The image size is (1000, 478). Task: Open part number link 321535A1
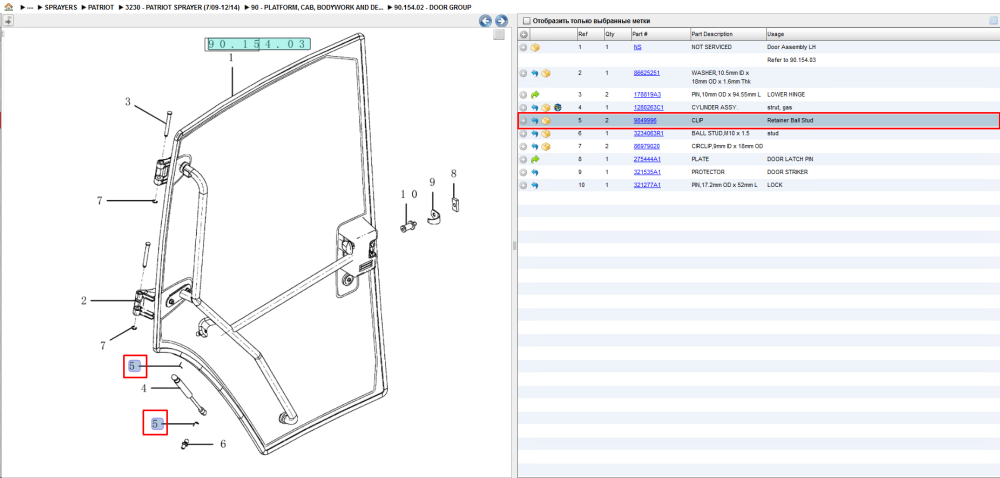(x=647, y=172)
